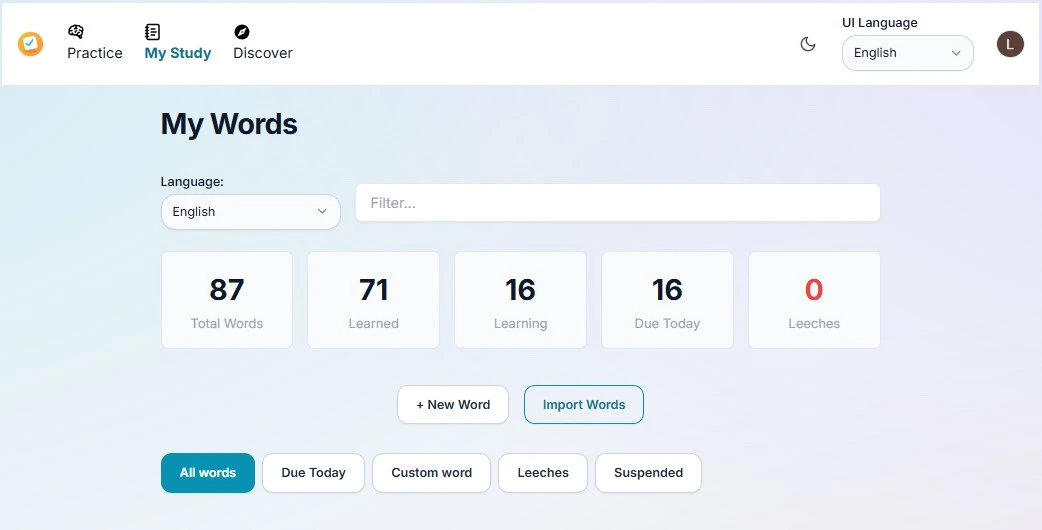The height and width of the screenshot is (530, 1042).
Task: Open the UI Language dropdown
Action: tap(907, 53)
